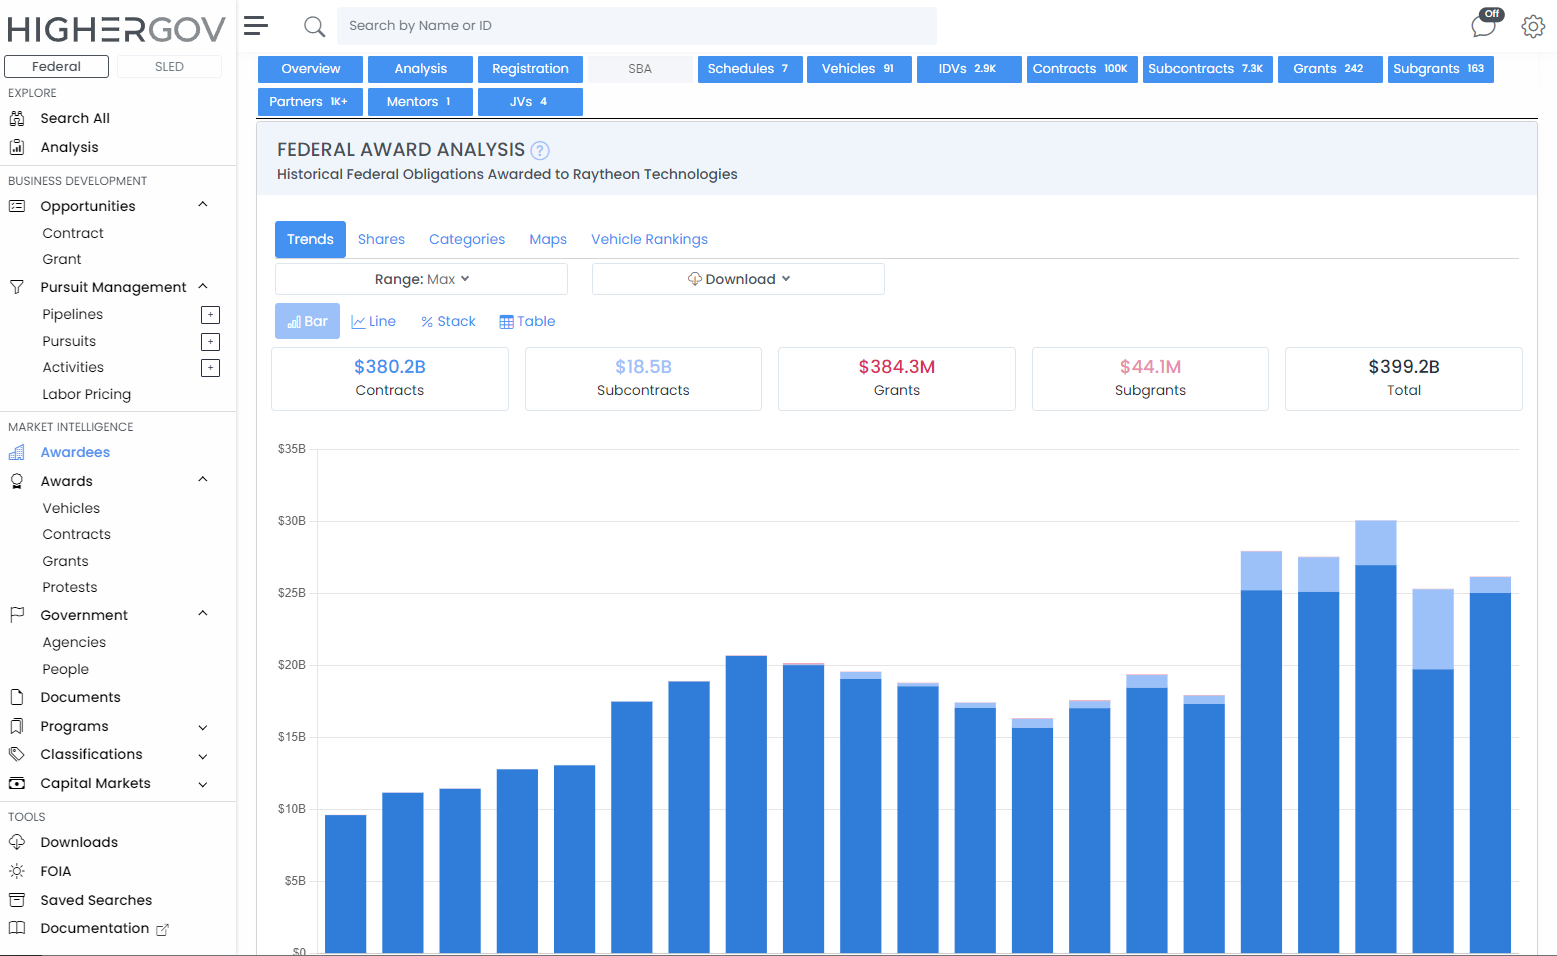Viewport: 1557px width, 956px height.
Task: Collapse the Awards section chevron
Action: point(203,480)
